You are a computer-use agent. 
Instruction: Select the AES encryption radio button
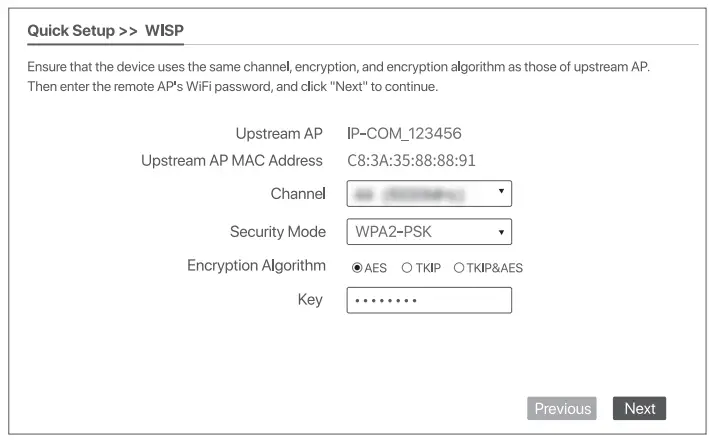click(357, 268)
